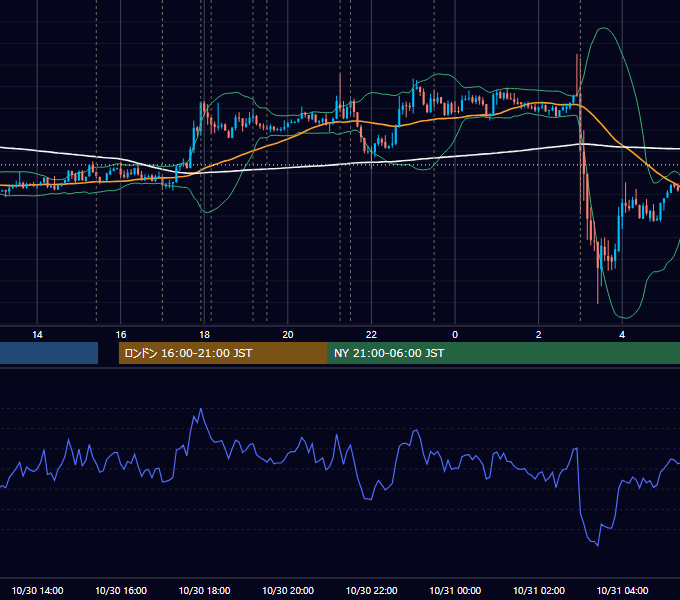Click the 18 hour label on the chart axis
Viewport: 680px width, 600px height.
(x=204, y=335)
